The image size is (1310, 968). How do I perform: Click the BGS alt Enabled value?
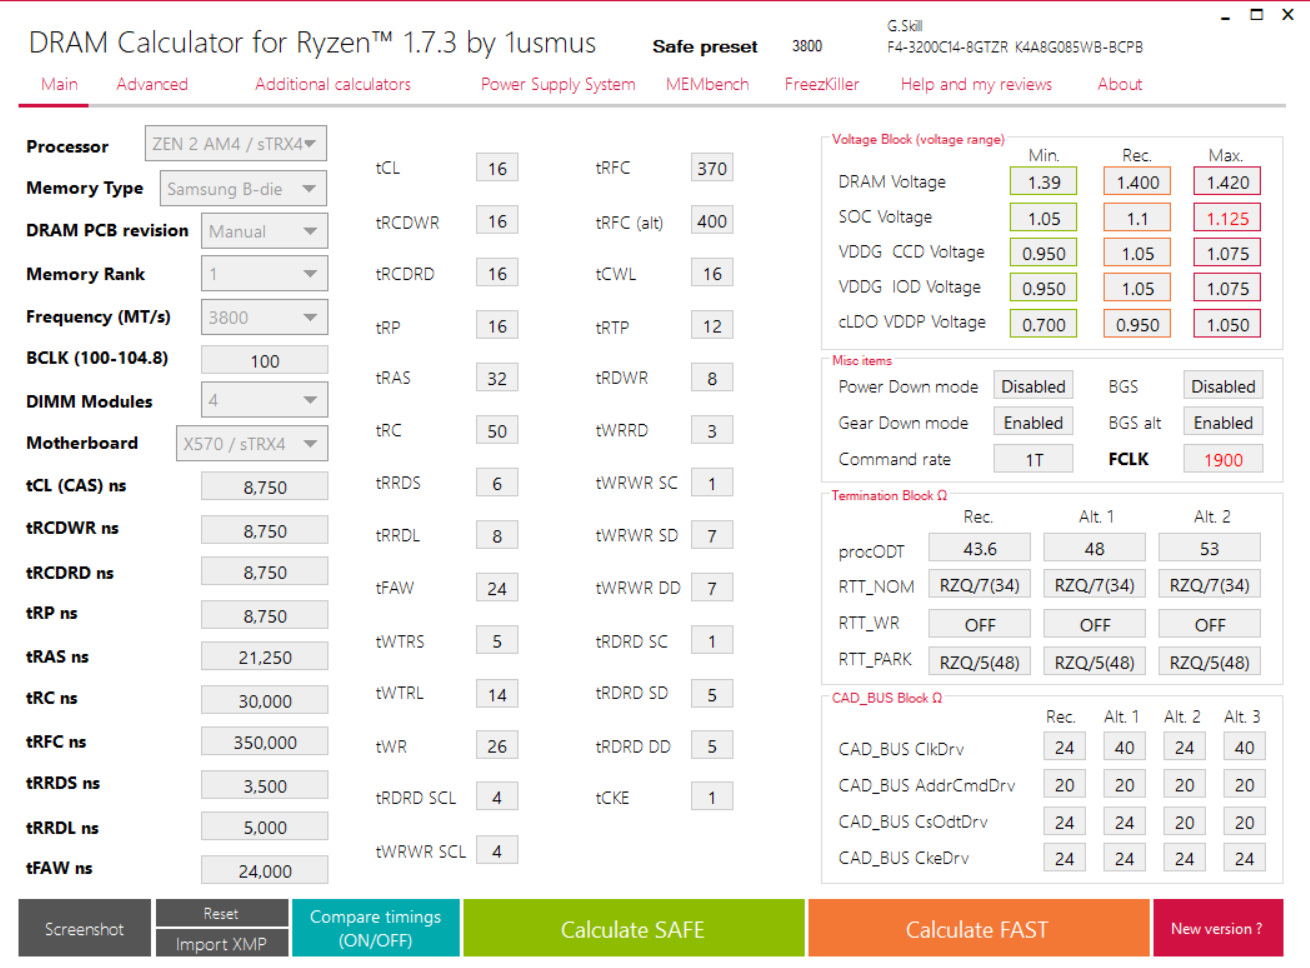click(1223, 422)
